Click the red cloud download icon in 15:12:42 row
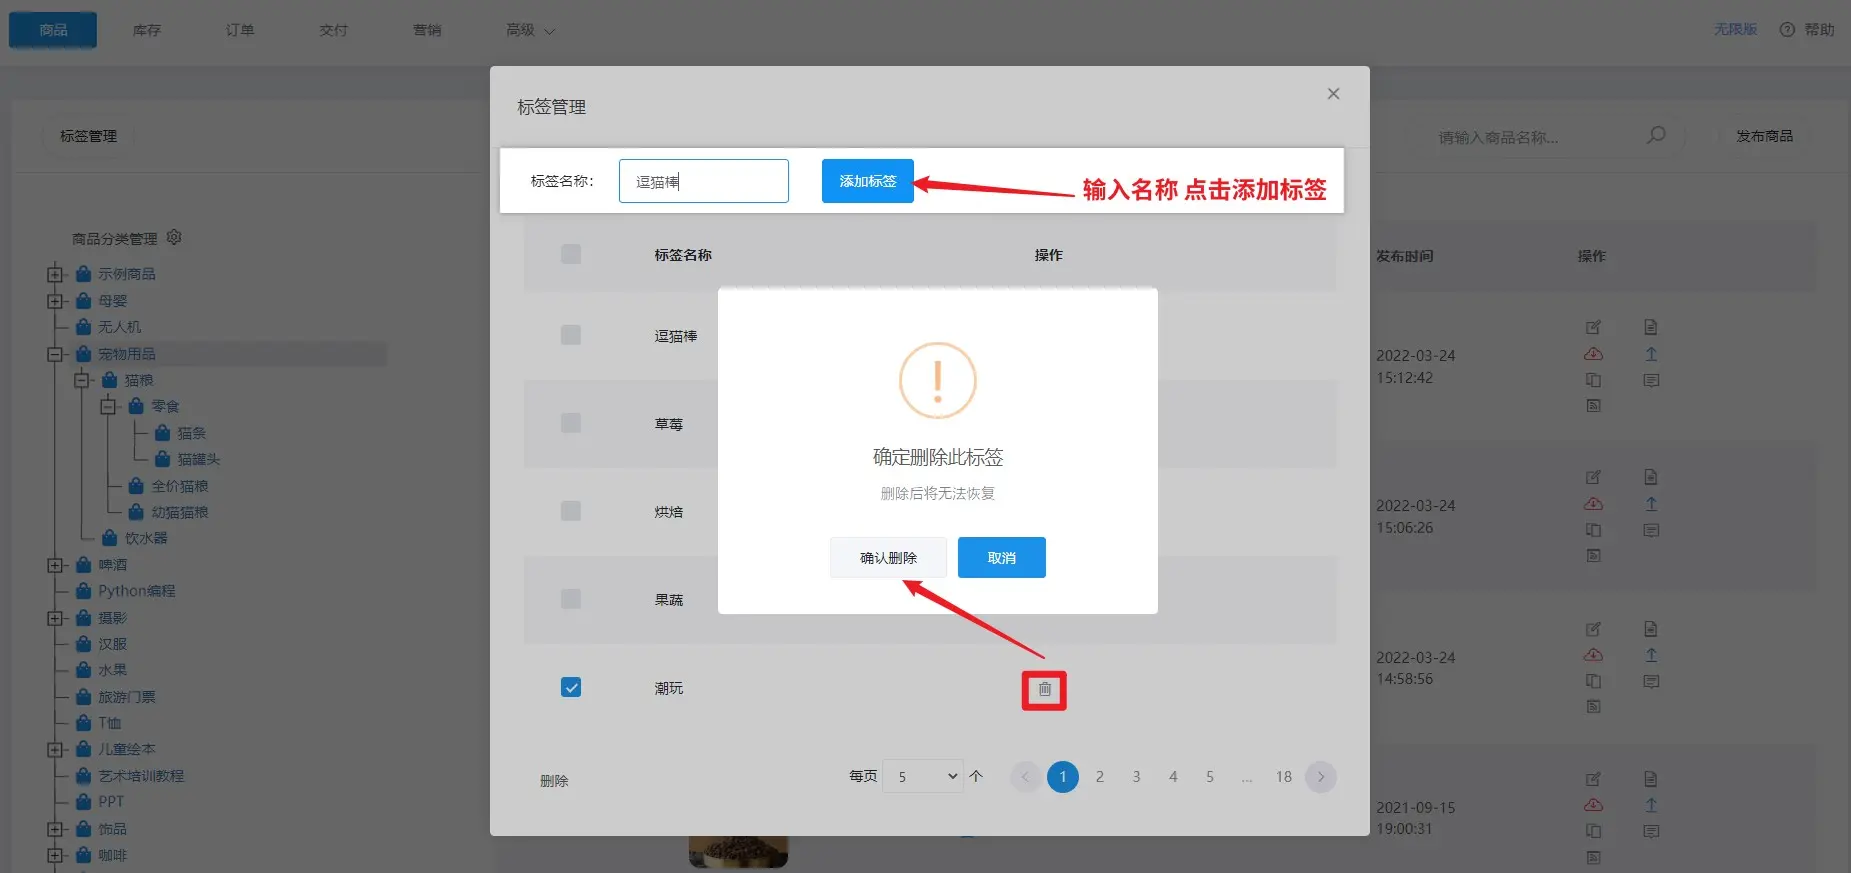Image resolution: width=1851 pixels, height=873 pixels. tap(1593, 354)
